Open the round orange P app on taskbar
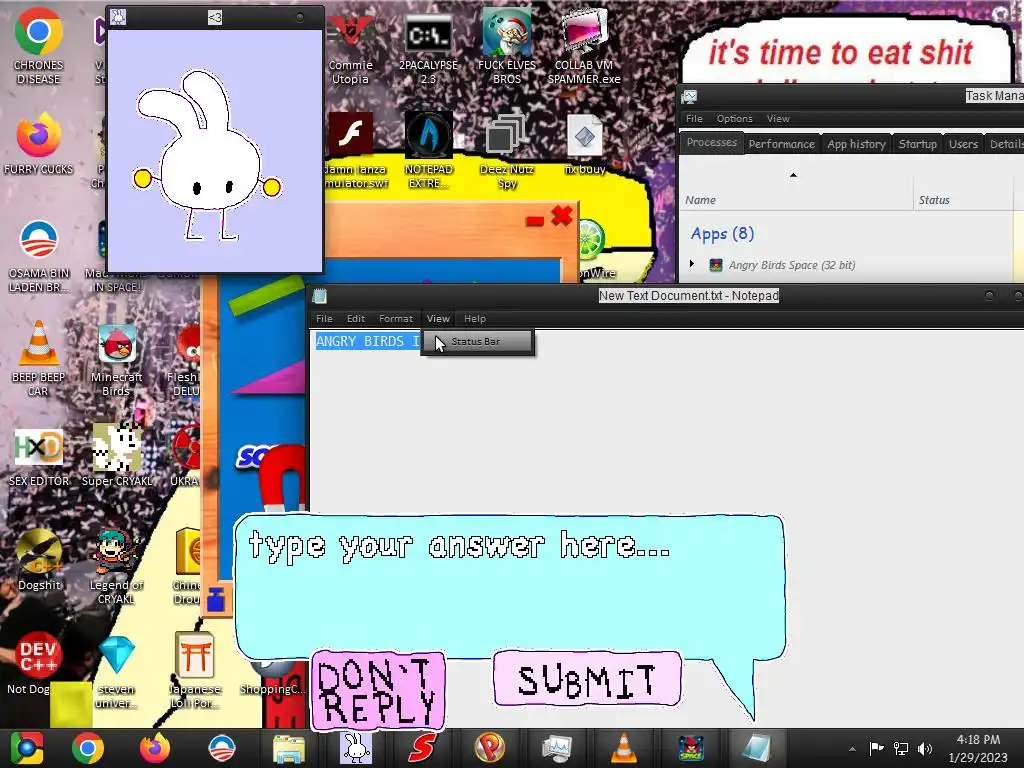 tap(490, 748)
